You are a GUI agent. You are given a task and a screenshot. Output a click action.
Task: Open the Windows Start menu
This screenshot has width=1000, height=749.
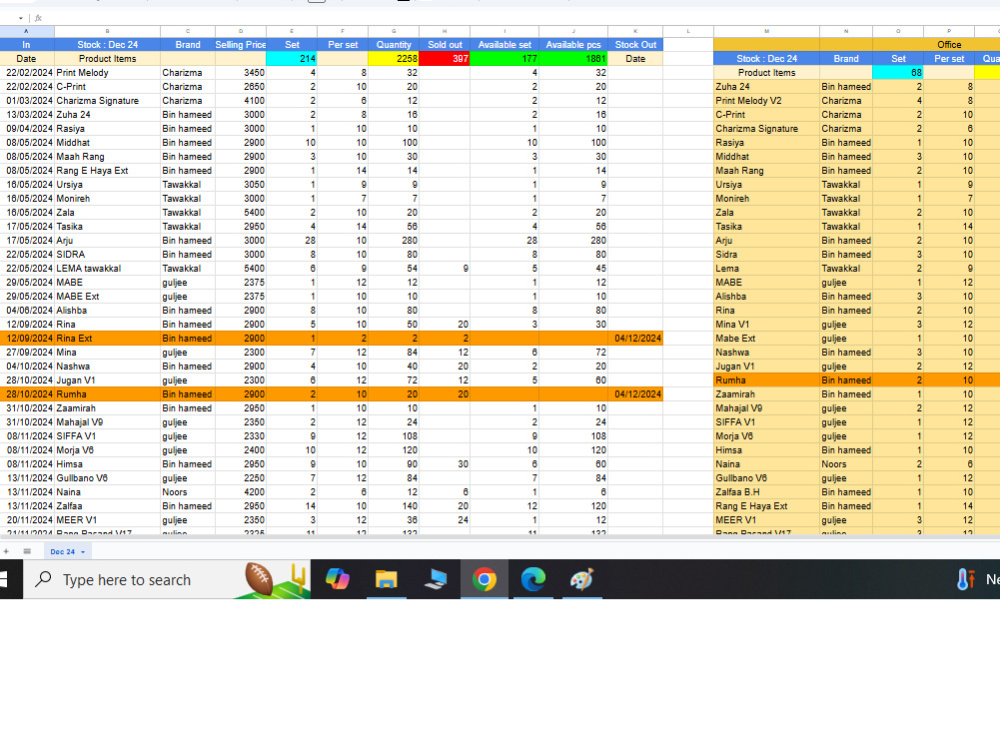(x=5, y=579)
